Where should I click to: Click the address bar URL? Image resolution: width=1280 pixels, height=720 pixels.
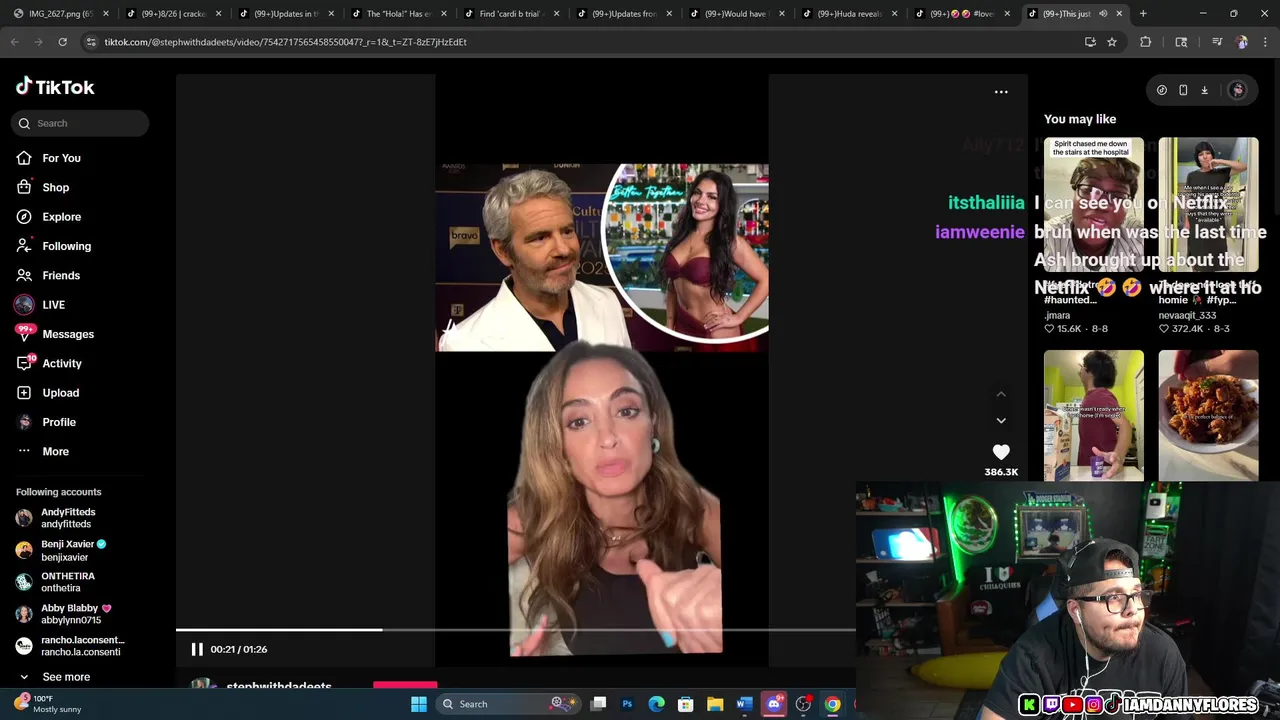[286, 42]
